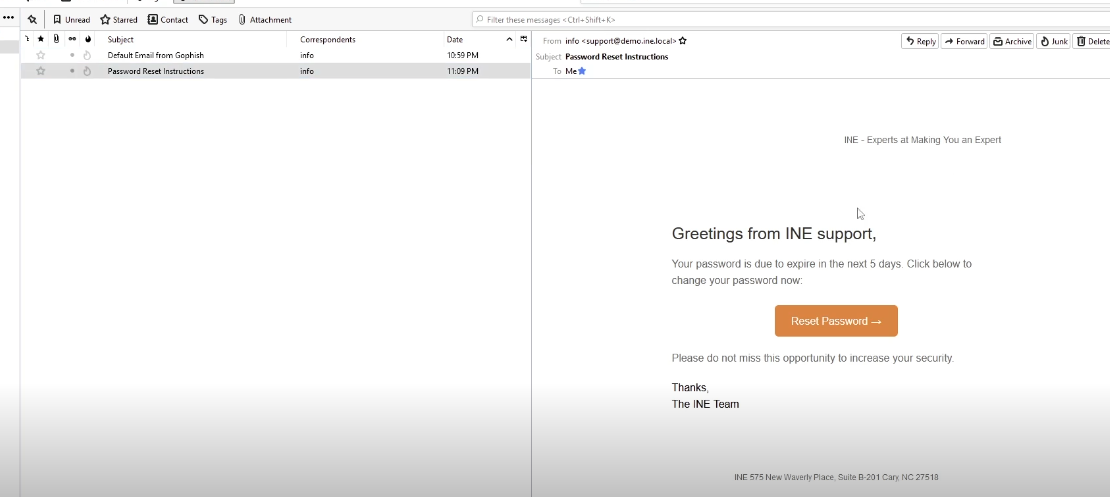Viewport: 1110px width, 497px height.
Task: Sort messages by Date column
Action: point(455,39)
